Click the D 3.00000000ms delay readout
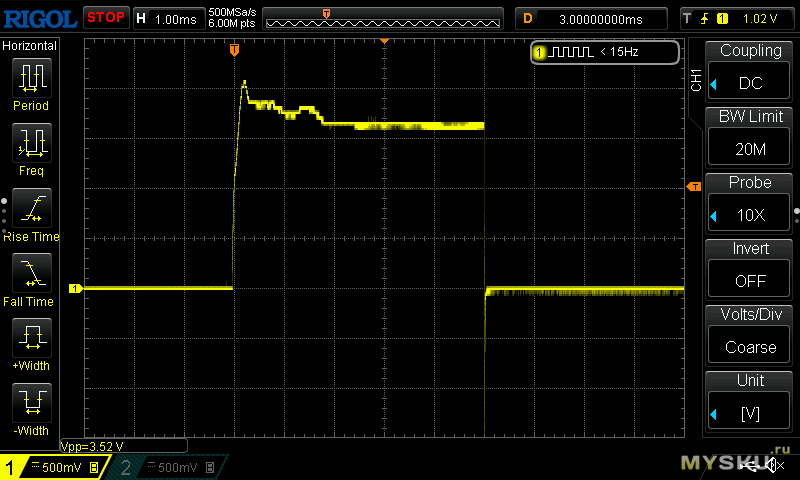This screenshot has width=800, height=480. [591, 19]
